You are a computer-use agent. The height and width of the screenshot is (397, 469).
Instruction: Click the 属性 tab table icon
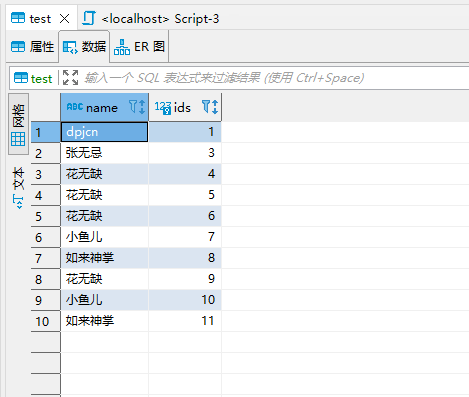tap(18, 47)
